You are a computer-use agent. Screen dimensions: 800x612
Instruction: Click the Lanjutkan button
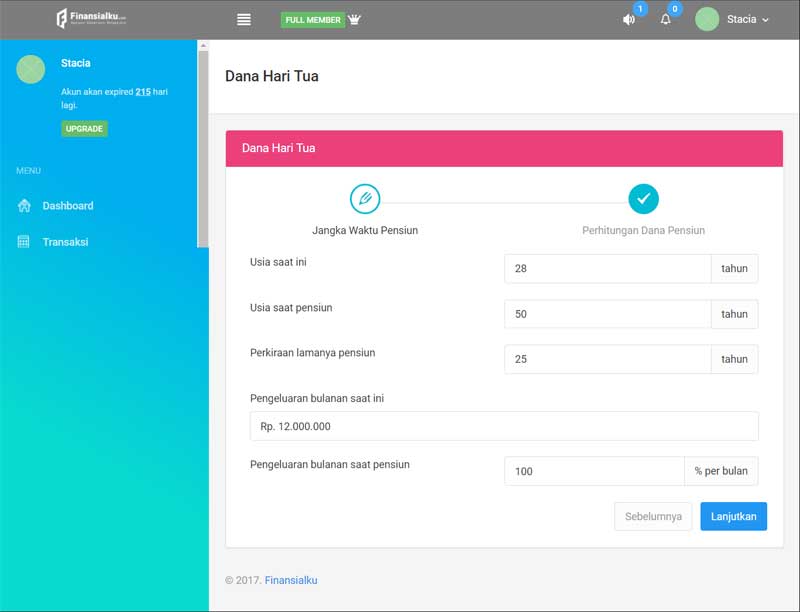pyautogui.click(x=733, y=516)
